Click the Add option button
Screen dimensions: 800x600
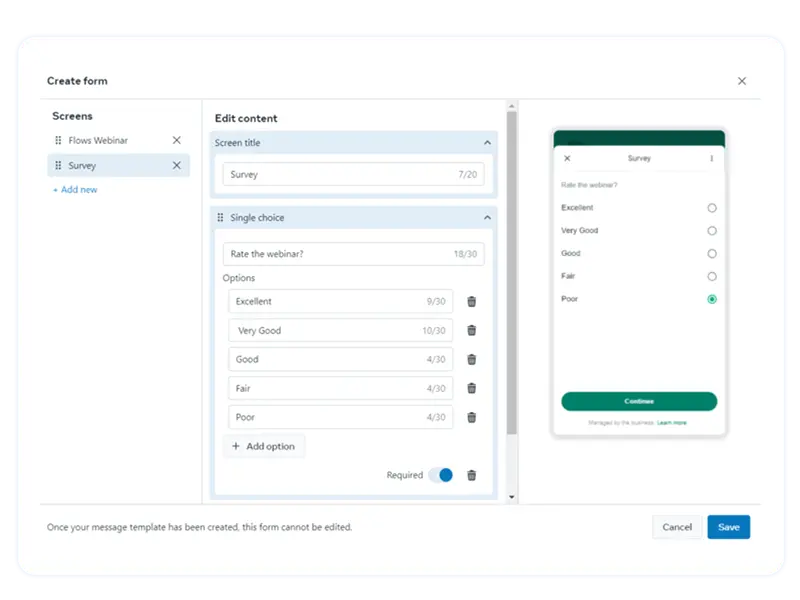(264, 446)
